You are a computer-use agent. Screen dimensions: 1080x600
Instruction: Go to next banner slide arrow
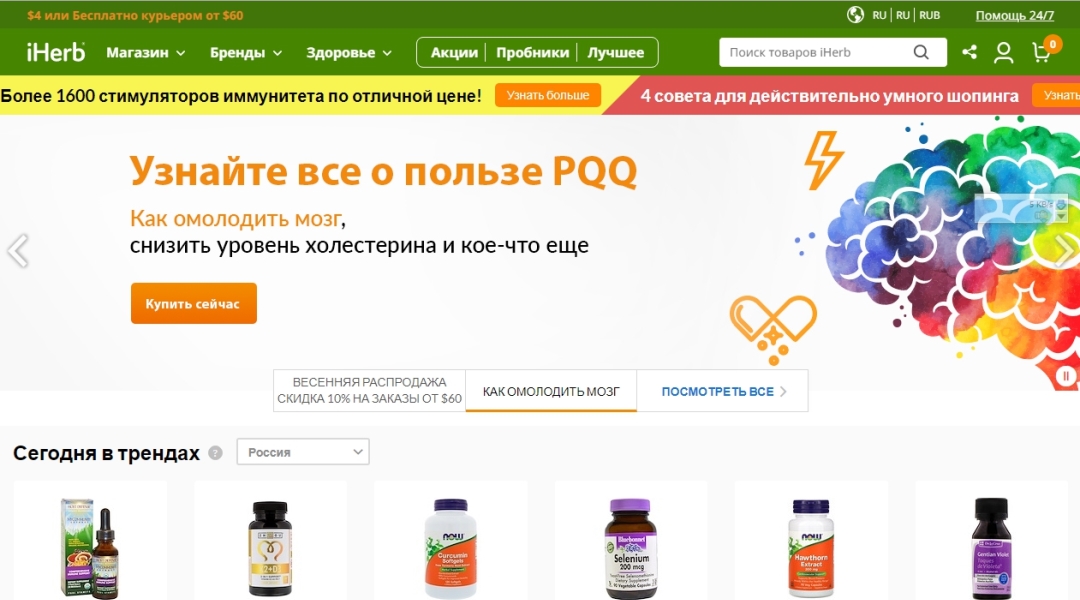tap(1065, 251)
